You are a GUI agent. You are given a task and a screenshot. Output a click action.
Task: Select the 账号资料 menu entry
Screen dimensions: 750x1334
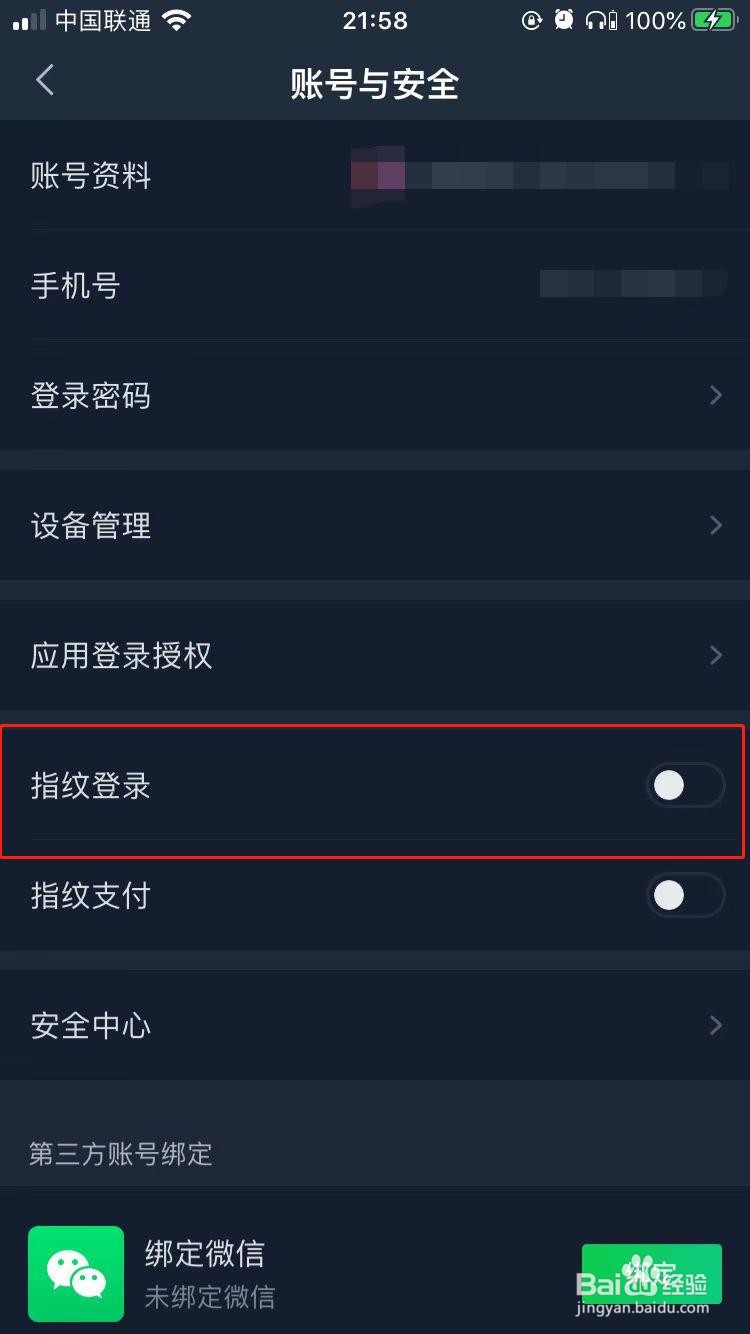90,176
